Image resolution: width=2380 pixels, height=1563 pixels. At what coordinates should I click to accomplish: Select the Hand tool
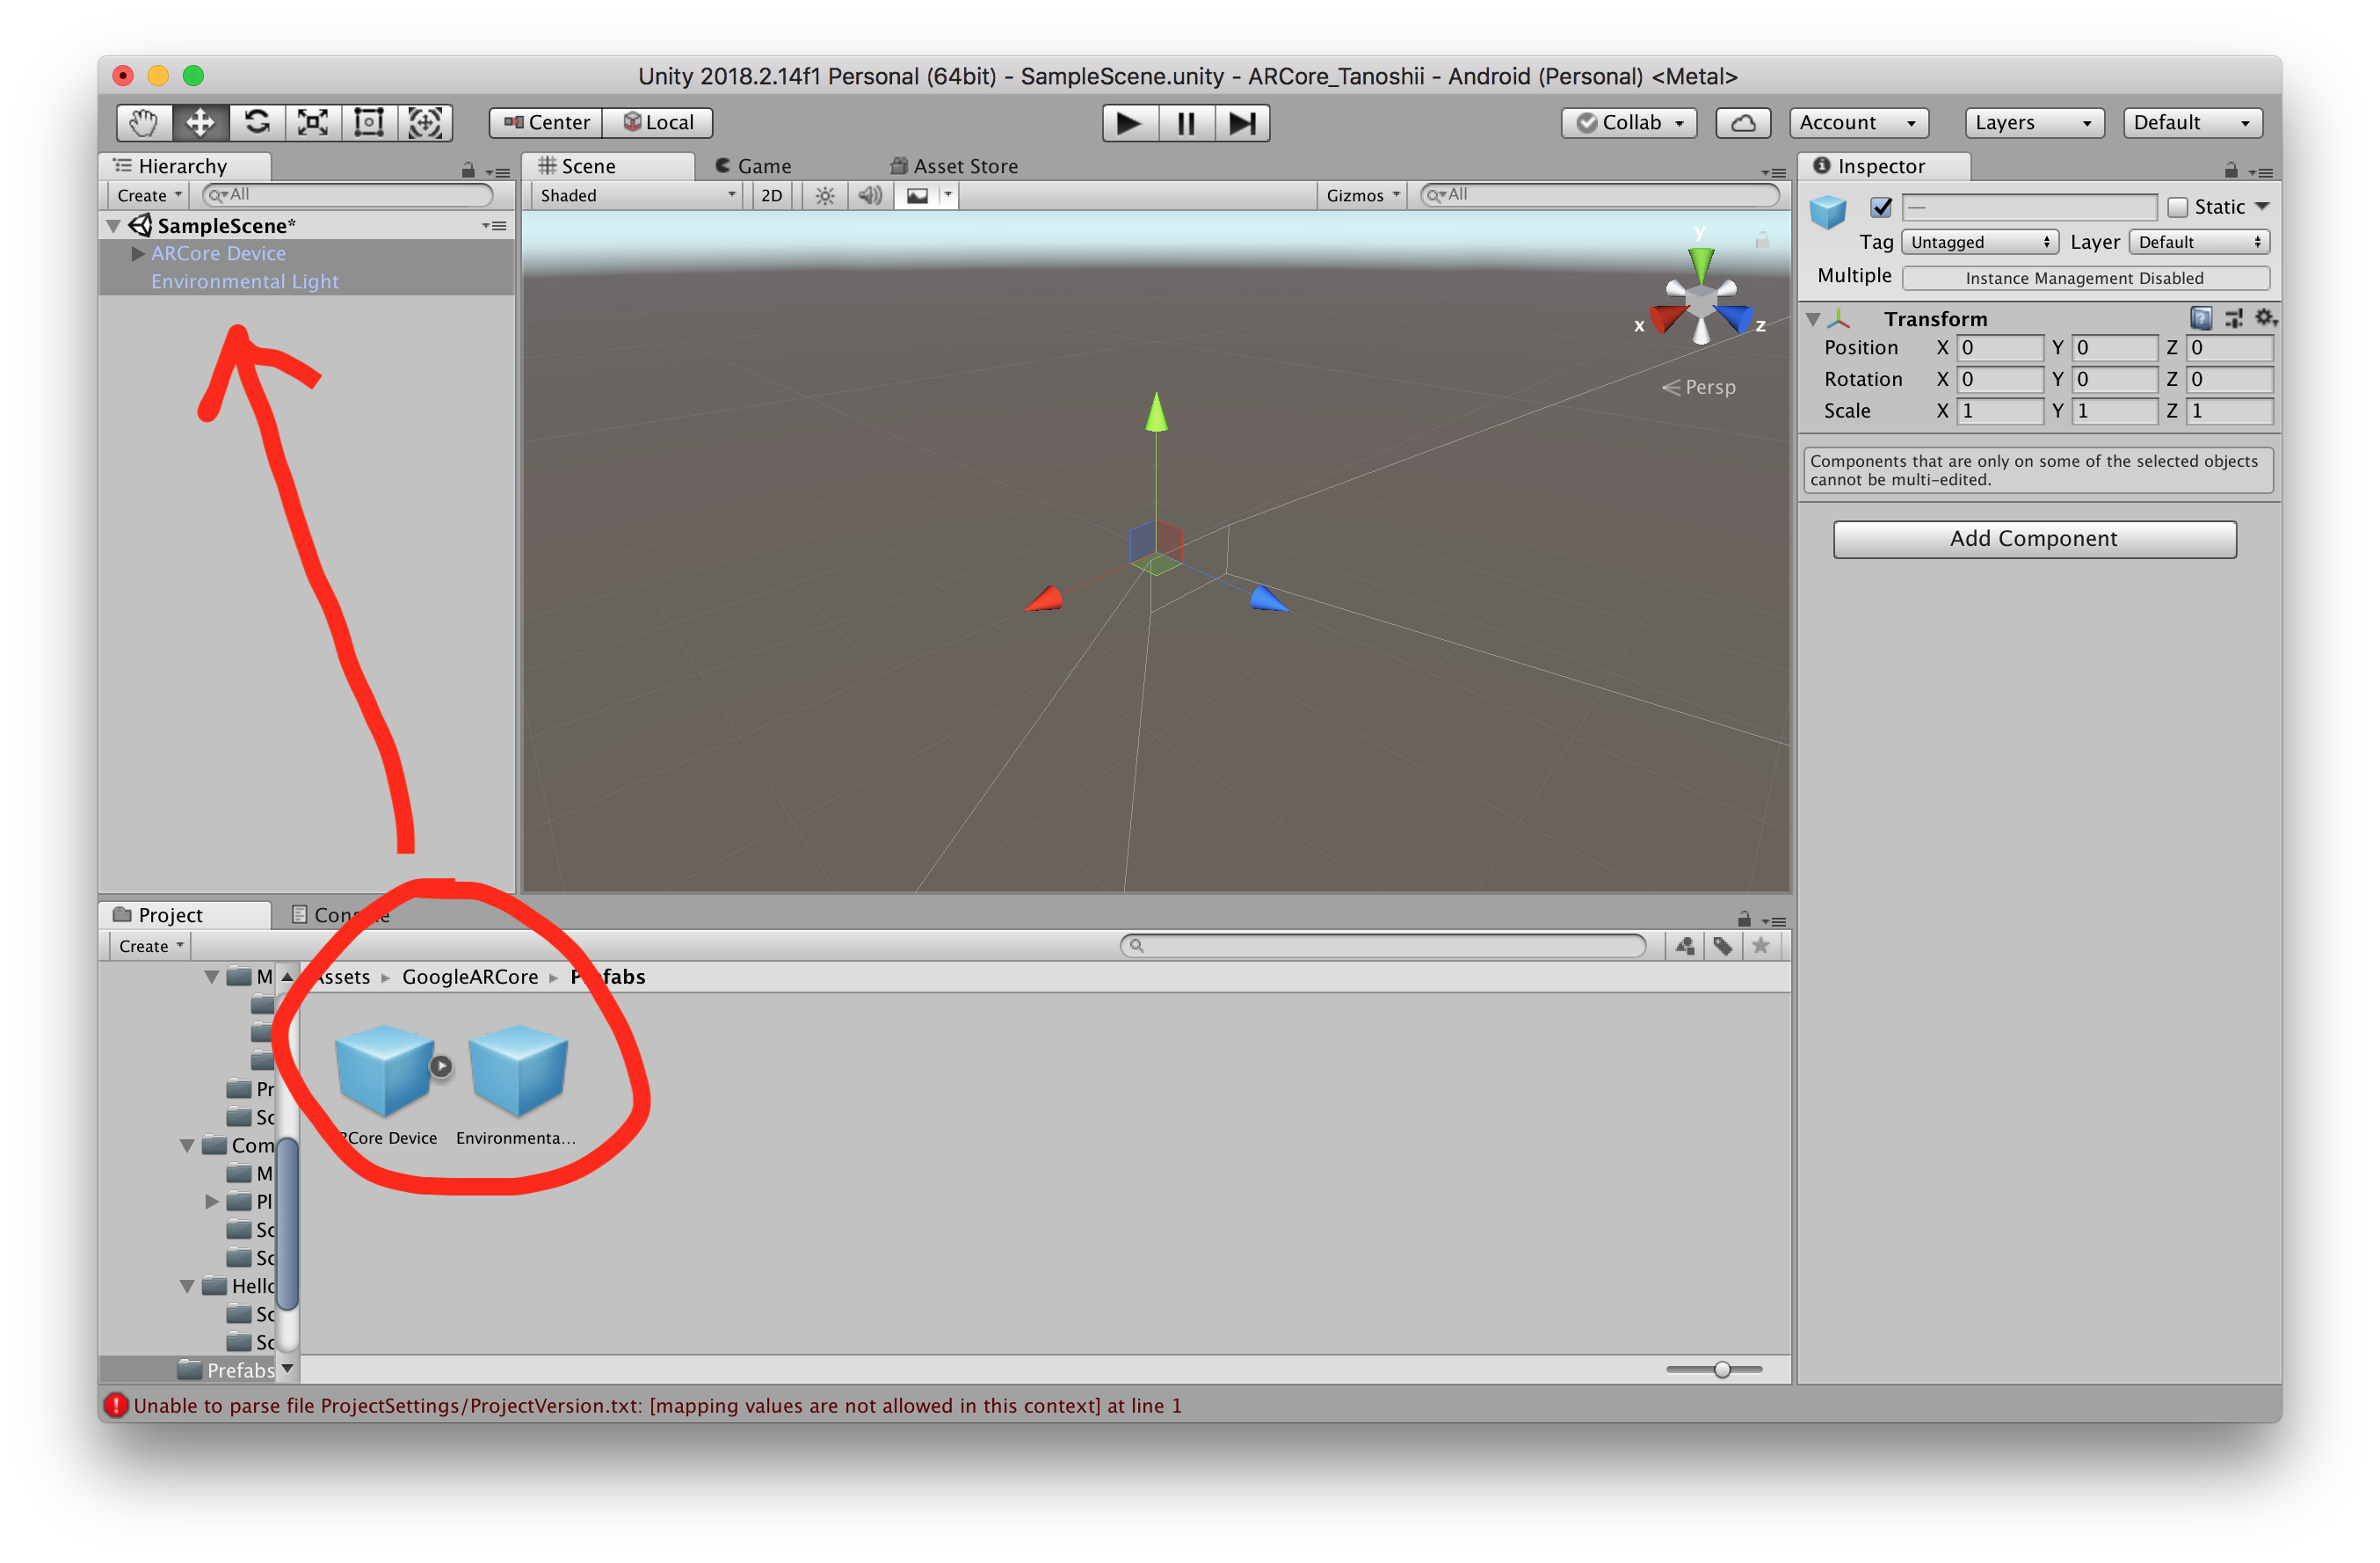143,123
